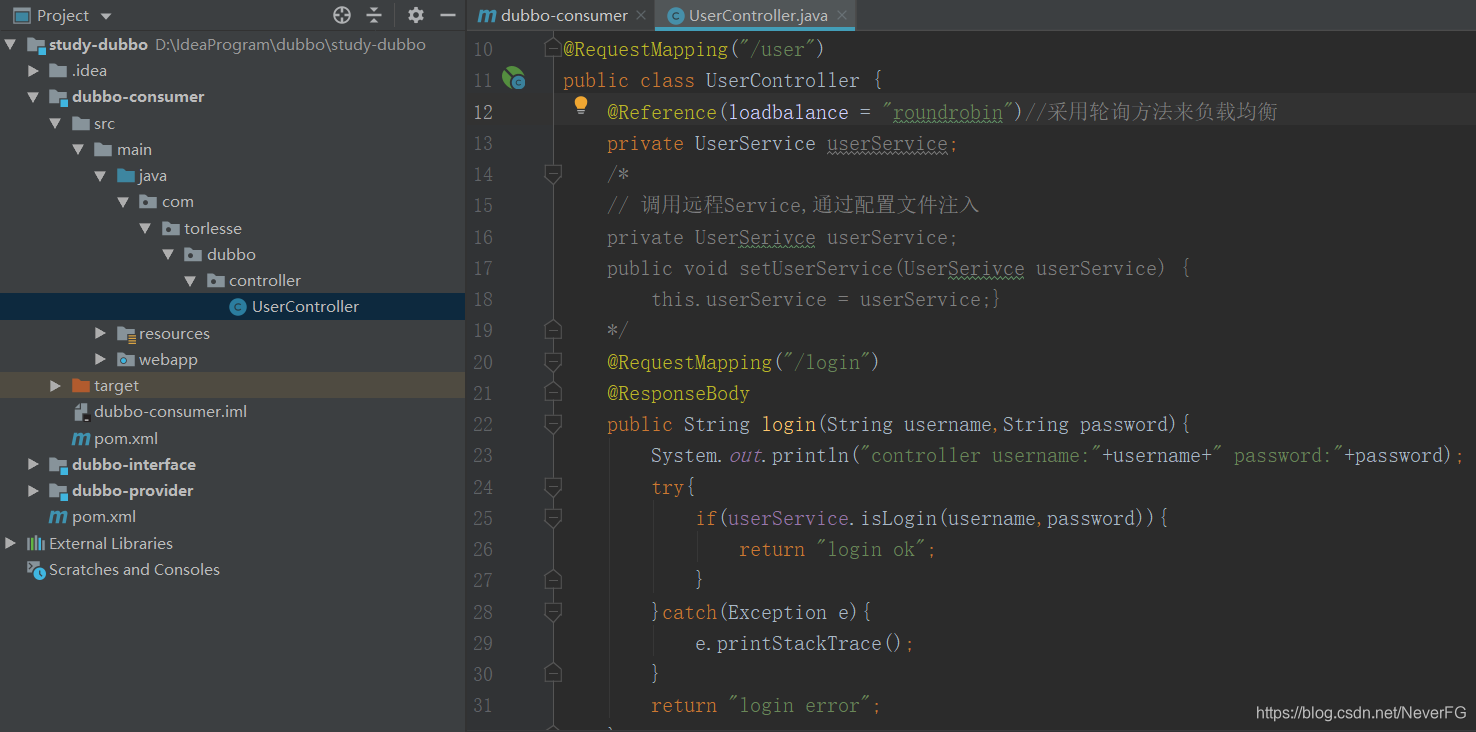Expand the resources folder
Viewport: 1476px width, 732px height.
coord(101,333)
